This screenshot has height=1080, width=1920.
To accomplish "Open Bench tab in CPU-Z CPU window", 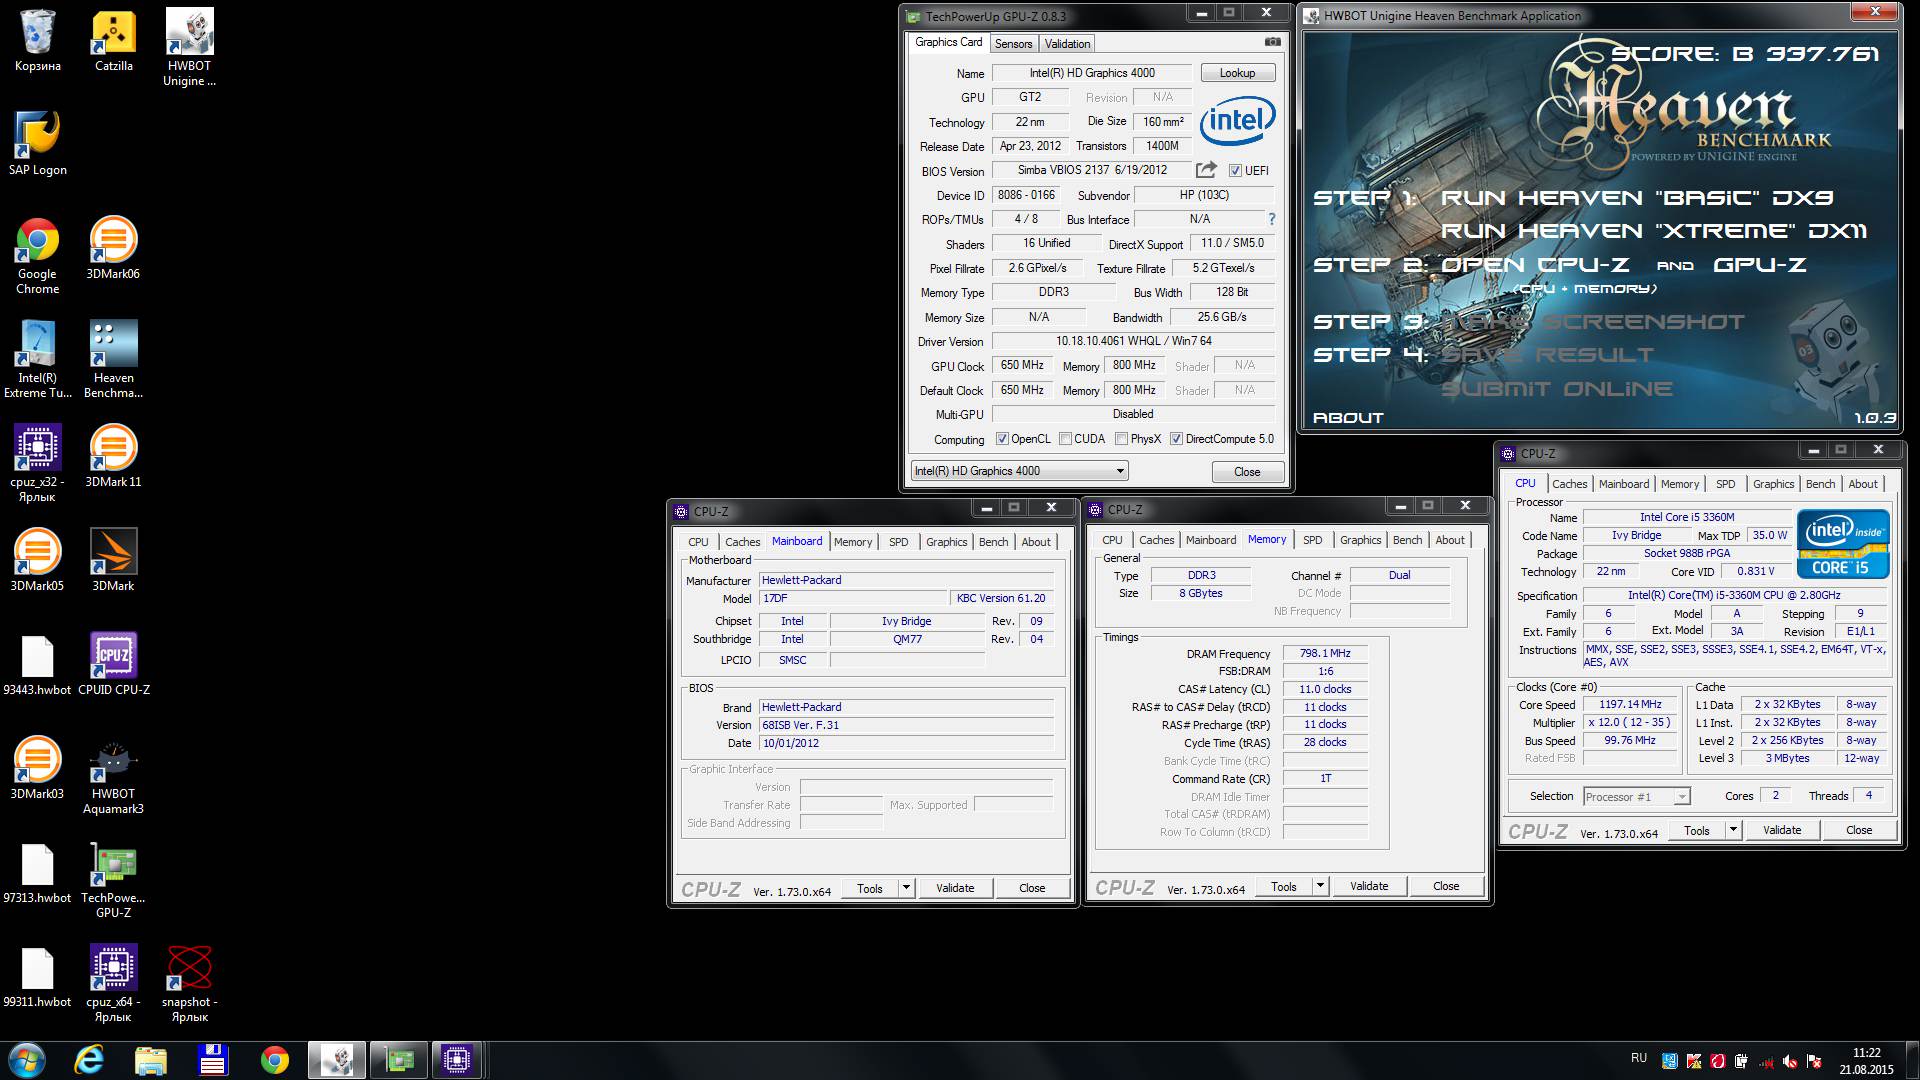I will click(x=1820, y=484).
